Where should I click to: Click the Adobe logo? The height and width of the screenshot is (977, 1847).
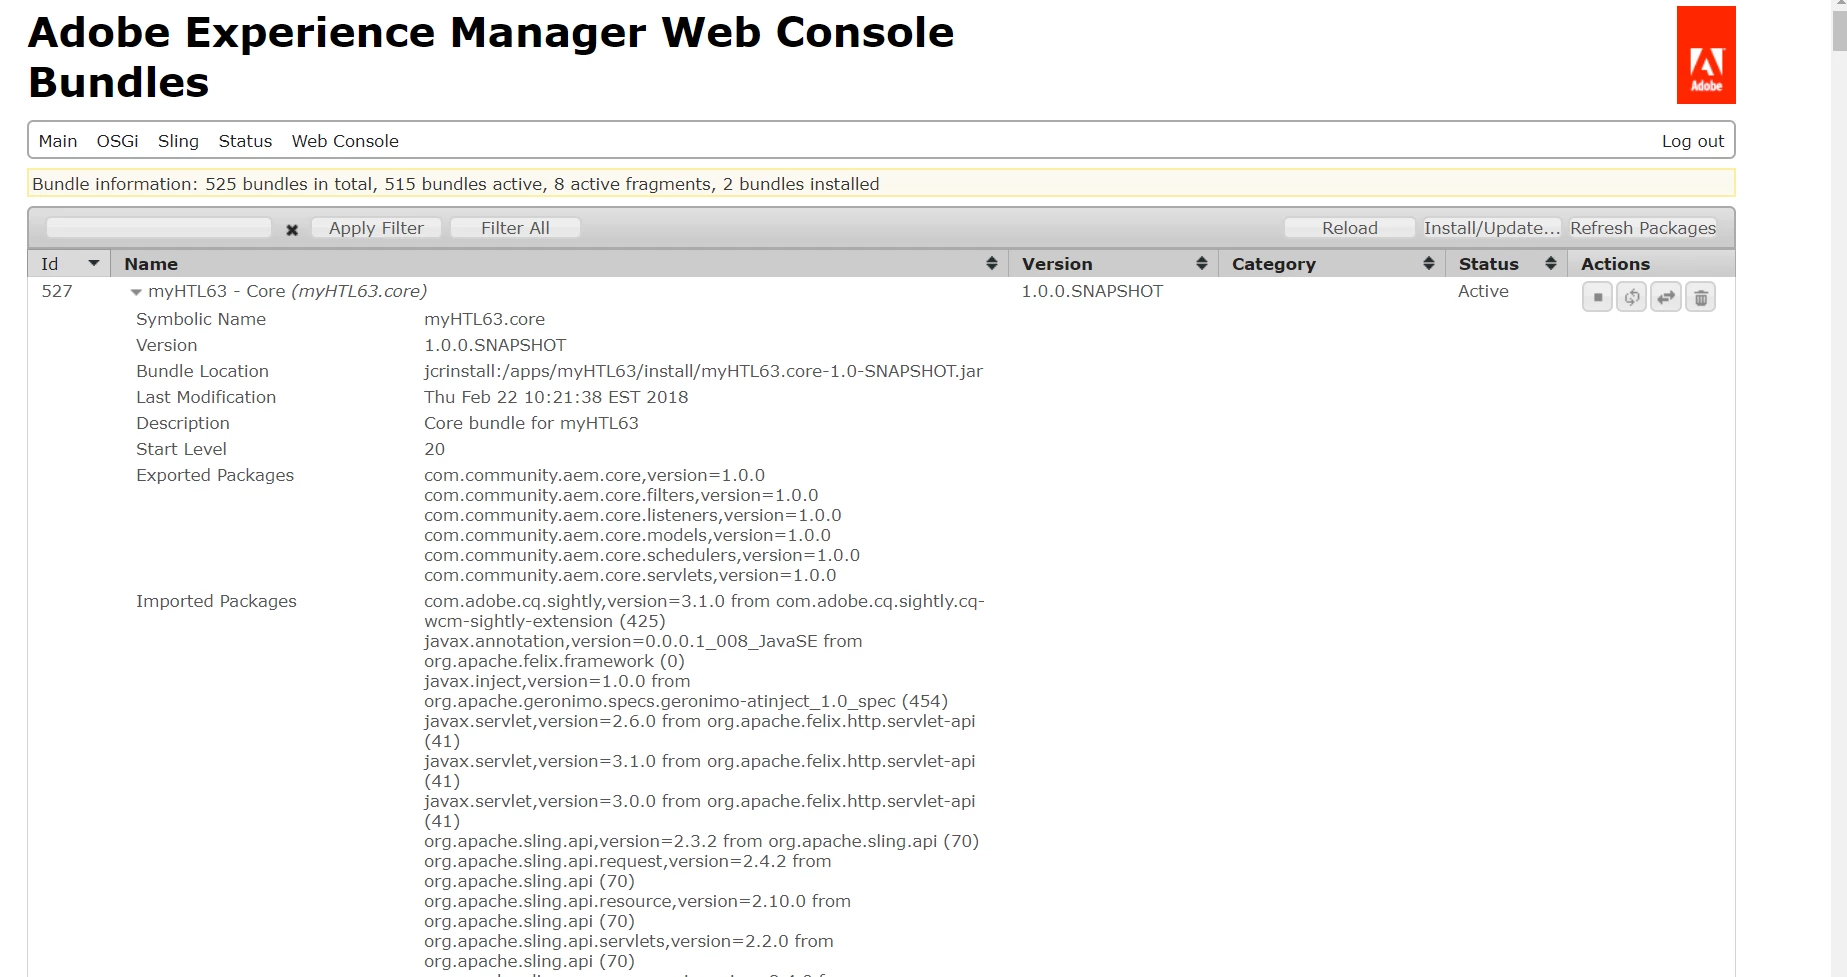point(1706,55)
